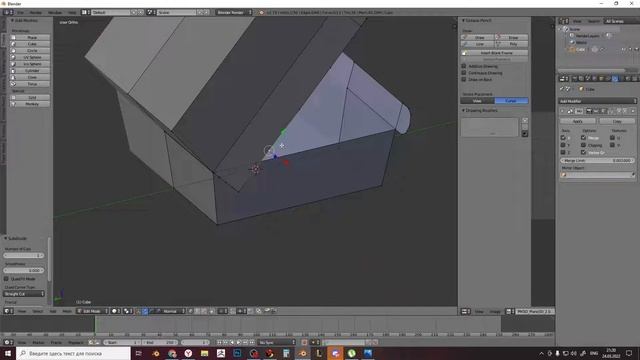
Task: Collapse the Grease Pencil panel
Action: pos(464,20)
